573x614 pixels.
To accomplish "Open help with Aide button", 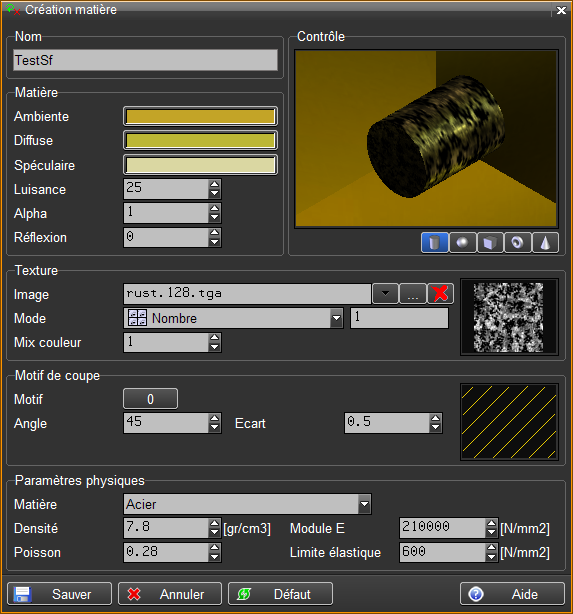I will pyautogui.click(x=512, y=594).
